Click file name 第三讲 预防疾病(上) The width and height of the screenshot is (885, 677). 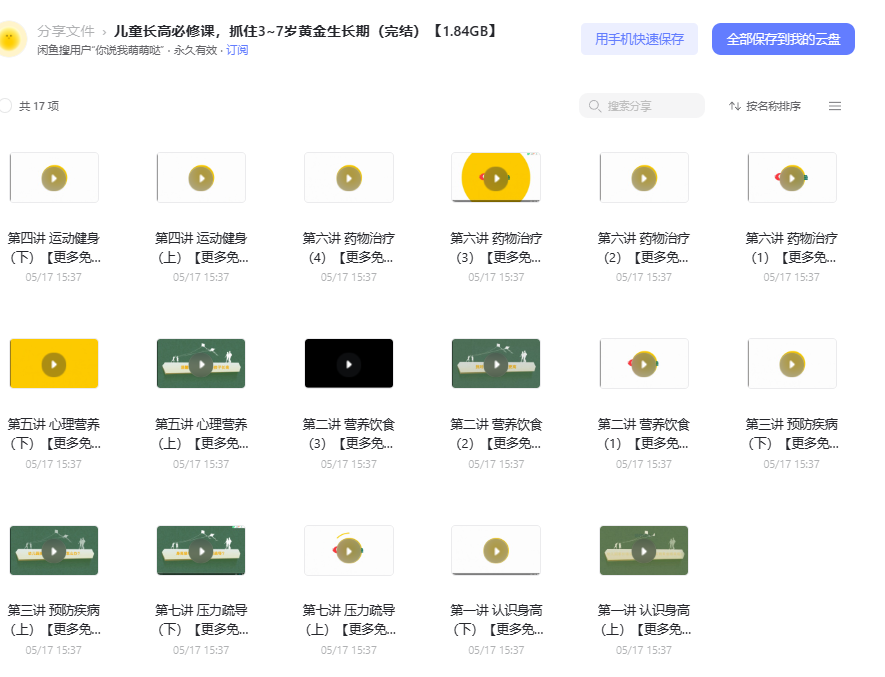(x=54, y=619)
